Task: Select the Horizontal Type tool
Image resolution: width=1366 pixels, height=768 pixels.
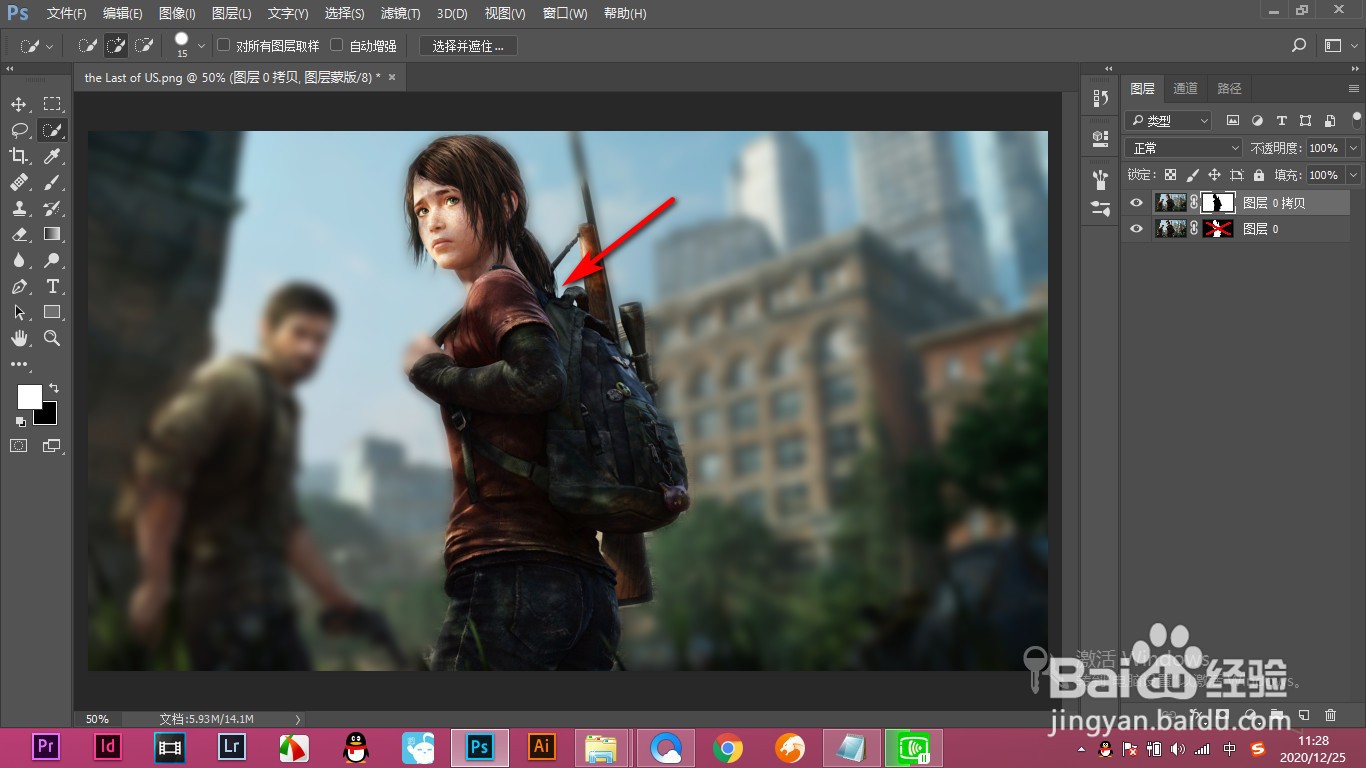Action: 52,286
